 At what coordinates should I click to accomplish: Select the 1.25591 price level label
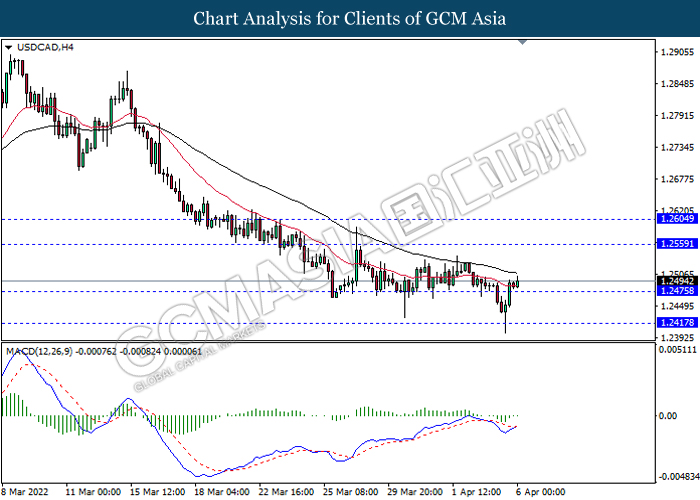[x=677, y=244]
